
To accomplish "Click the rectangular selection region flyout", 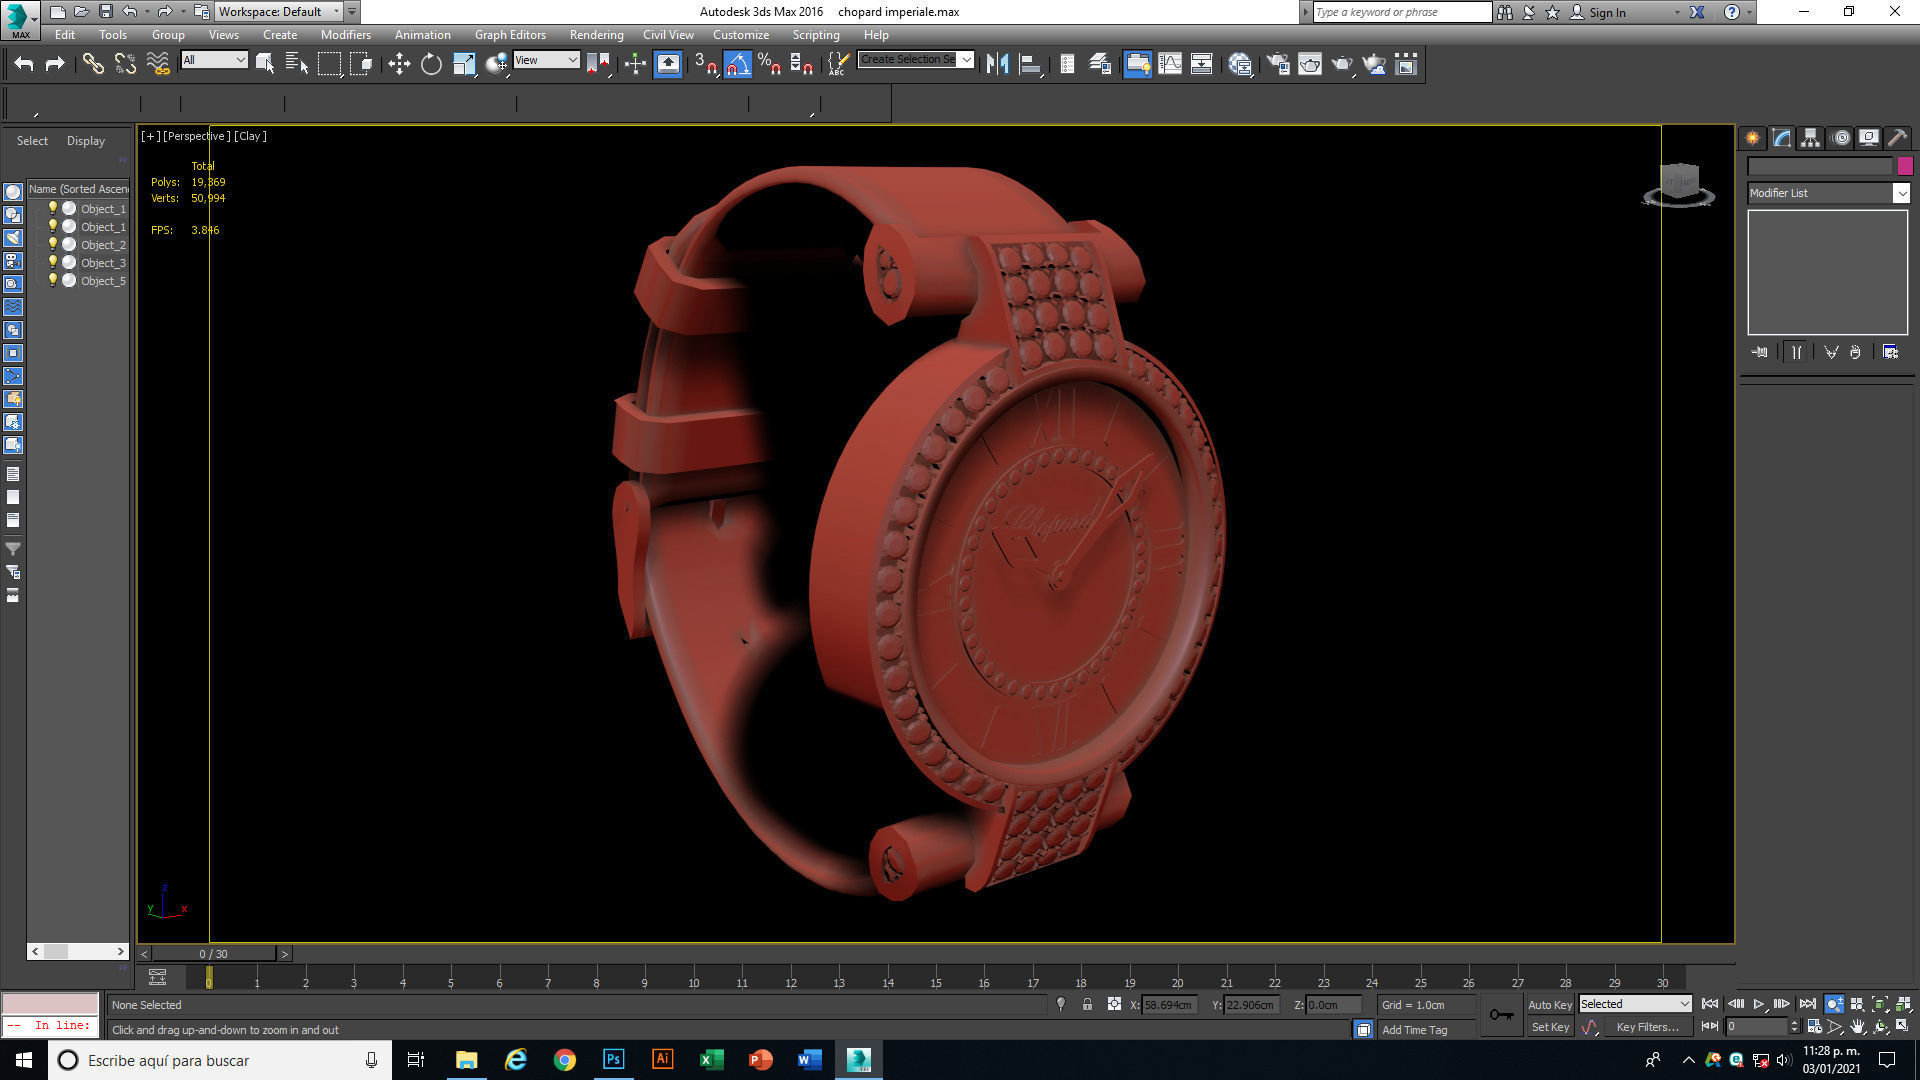I will click(x=330, y=64).
